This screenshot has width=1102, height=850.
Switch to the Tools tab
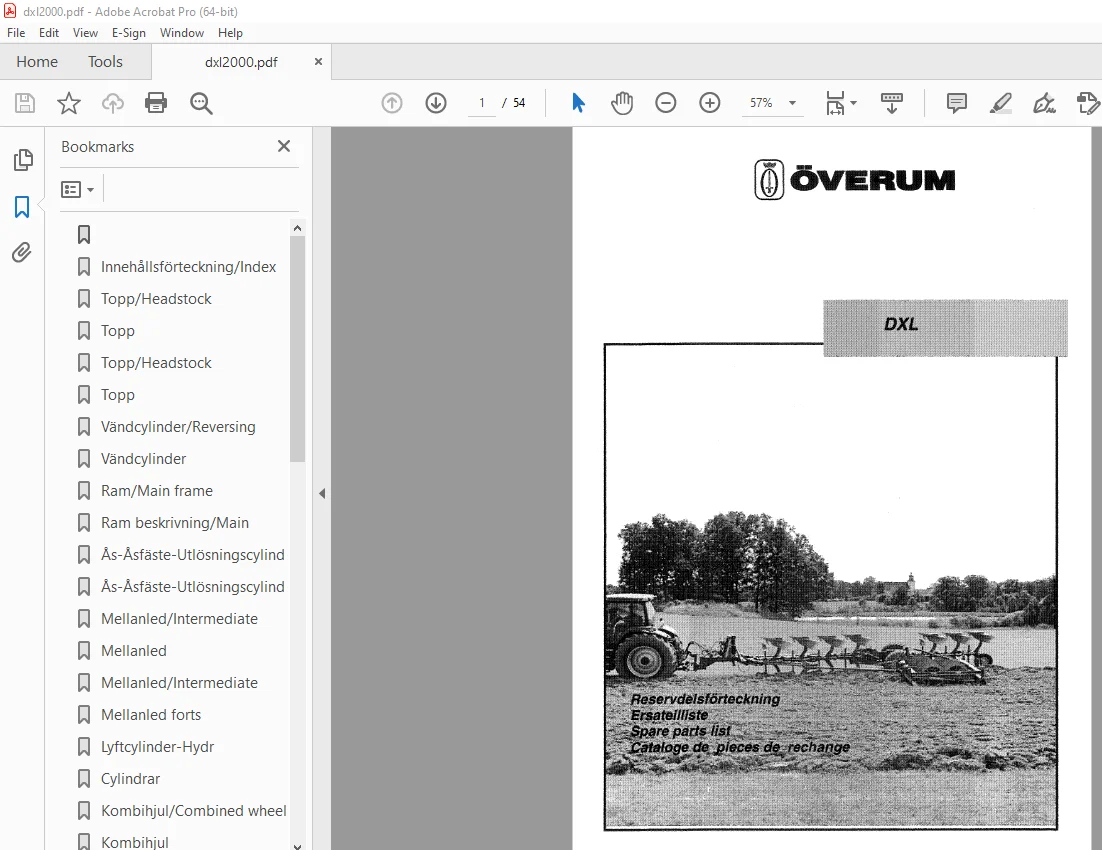tap(105, 62)
